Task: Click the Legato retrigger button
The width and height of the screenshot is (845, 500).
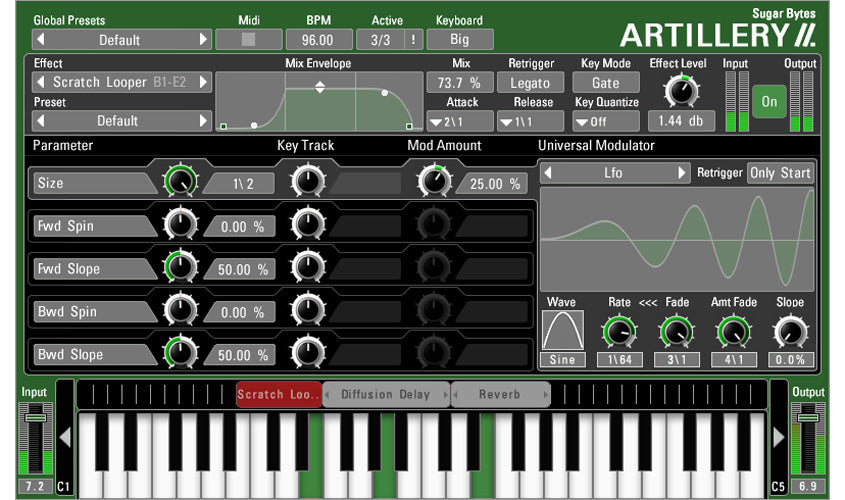Action: point(532,83)
